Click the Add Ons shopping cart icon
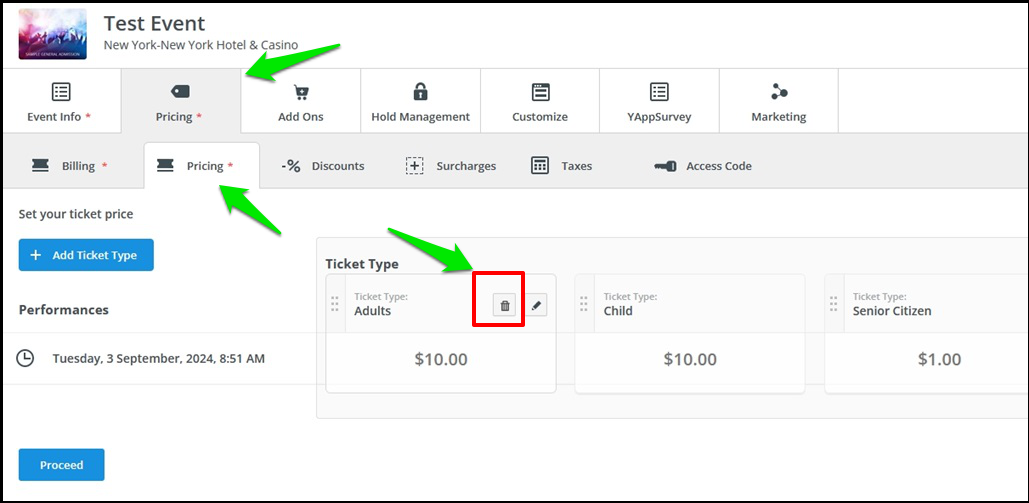Viewport: 1029px width, 503px height. [301, 92]
